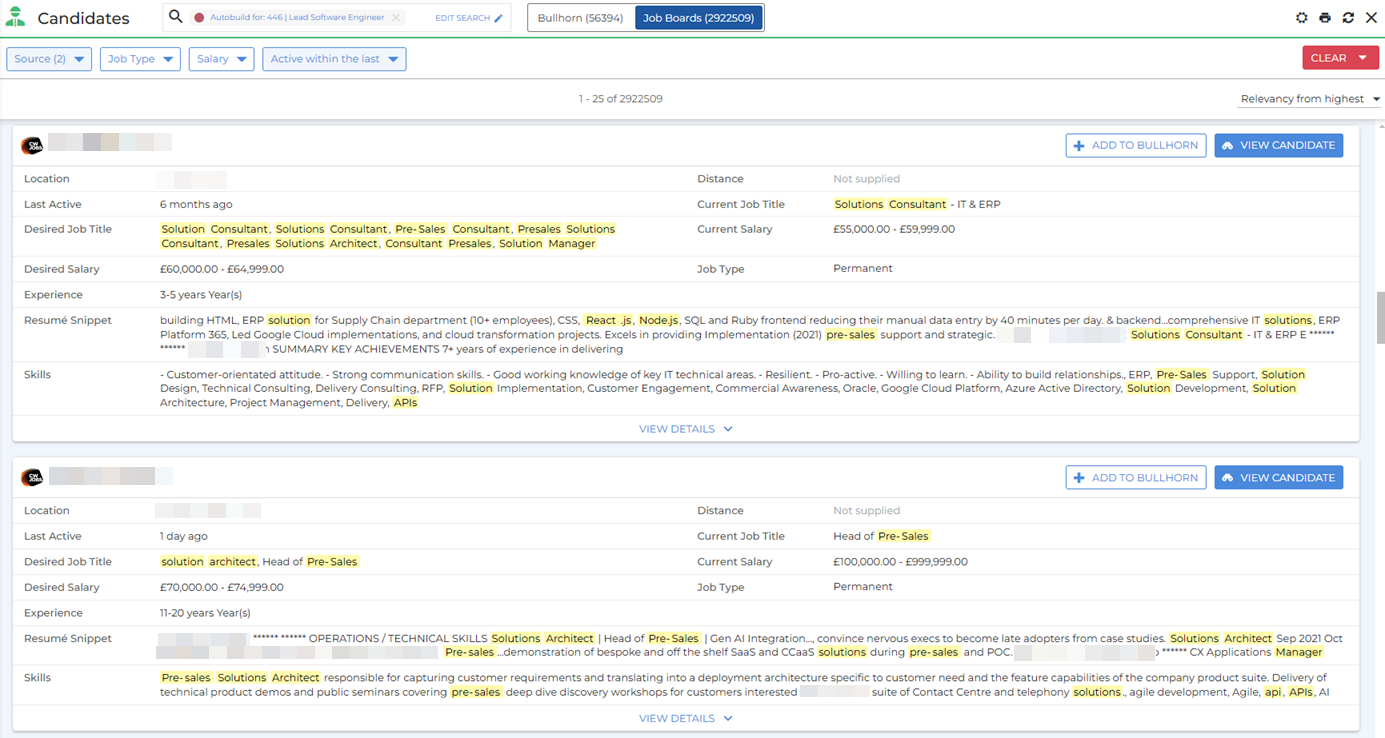Screen dimensions: 1385x738
Task: Open the Relevancy from highest sort dropdown
Action: click(1309, 99)
